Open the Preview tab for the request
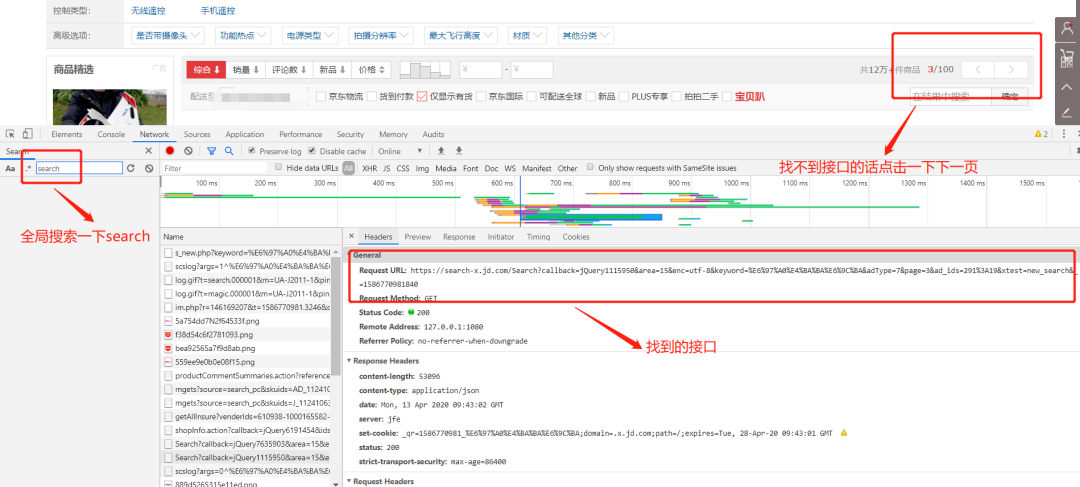1080x487 pixels. [x=417, y=237]
